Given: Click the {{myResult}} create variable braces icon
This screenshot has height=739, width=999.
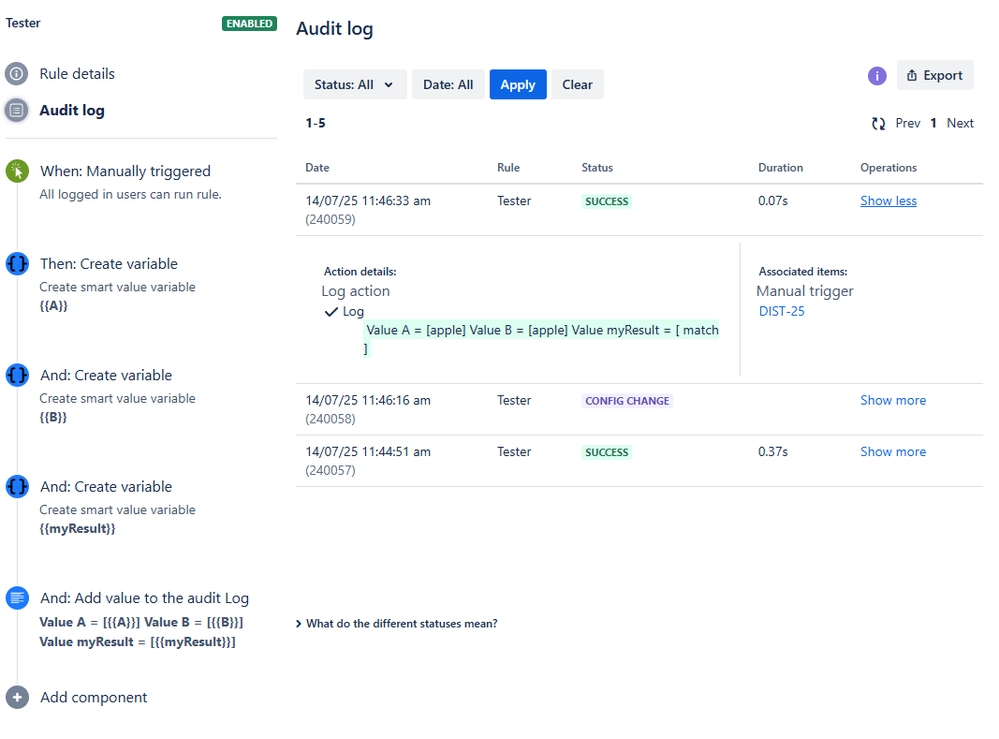Looking at the screenshot, I should pyautogui.click(x=17, y=486).
